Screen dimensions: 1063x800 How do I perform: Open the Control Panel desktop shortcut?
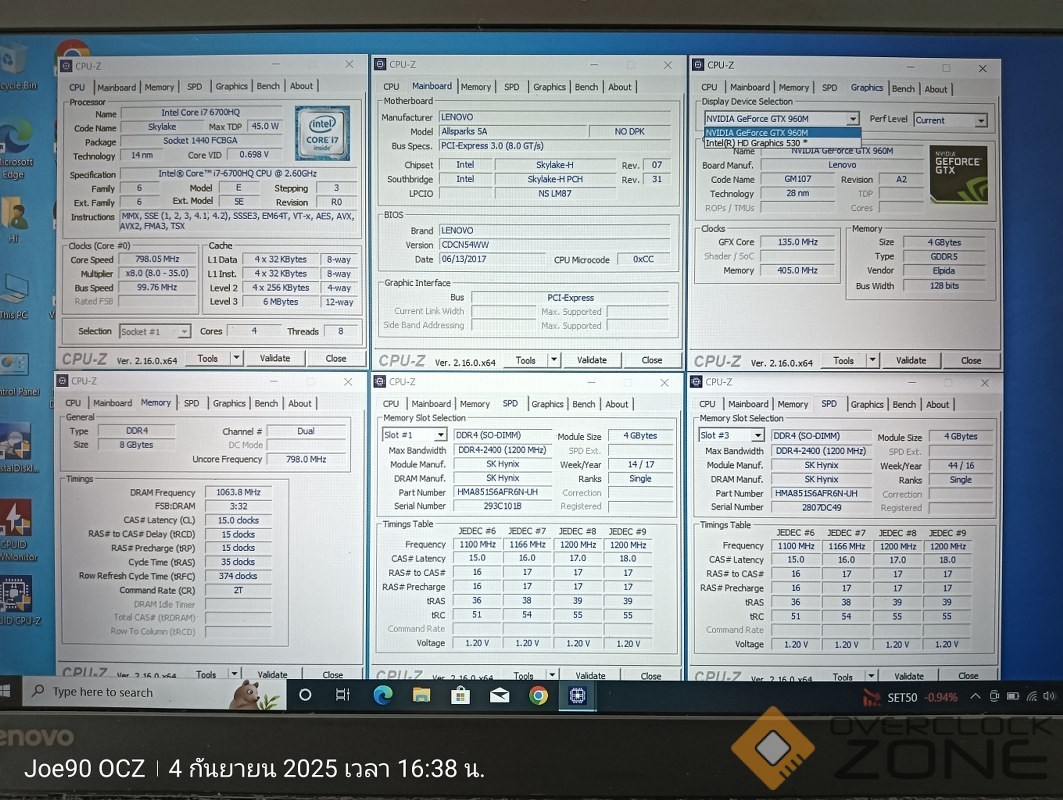pos(18,373)
